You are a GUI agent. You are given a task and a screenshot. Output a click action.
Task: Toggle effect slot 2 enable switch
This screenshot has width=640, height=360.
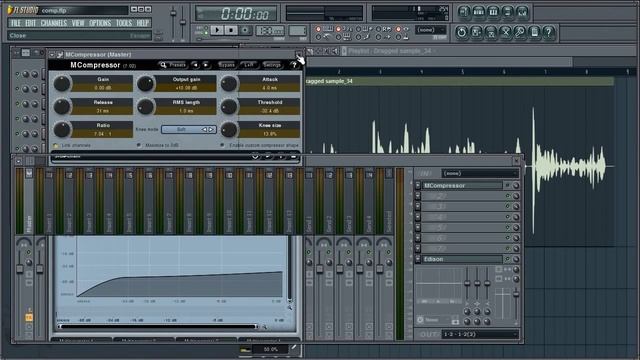[x=508, y=196]
